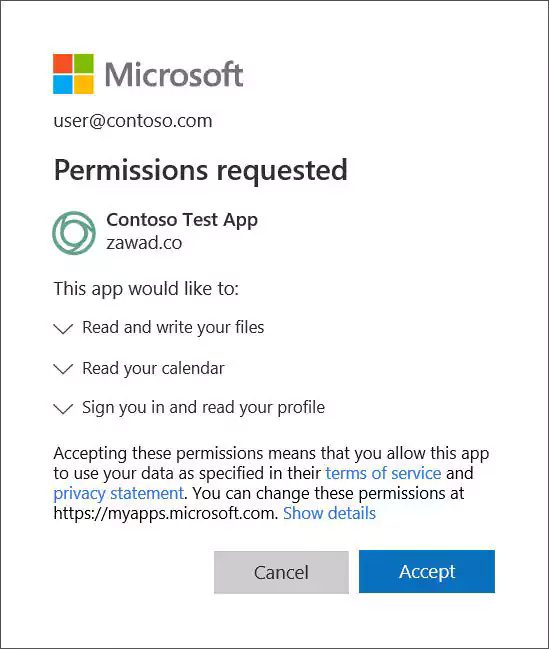Click the Microsoft four-square logo

(73, 74)
